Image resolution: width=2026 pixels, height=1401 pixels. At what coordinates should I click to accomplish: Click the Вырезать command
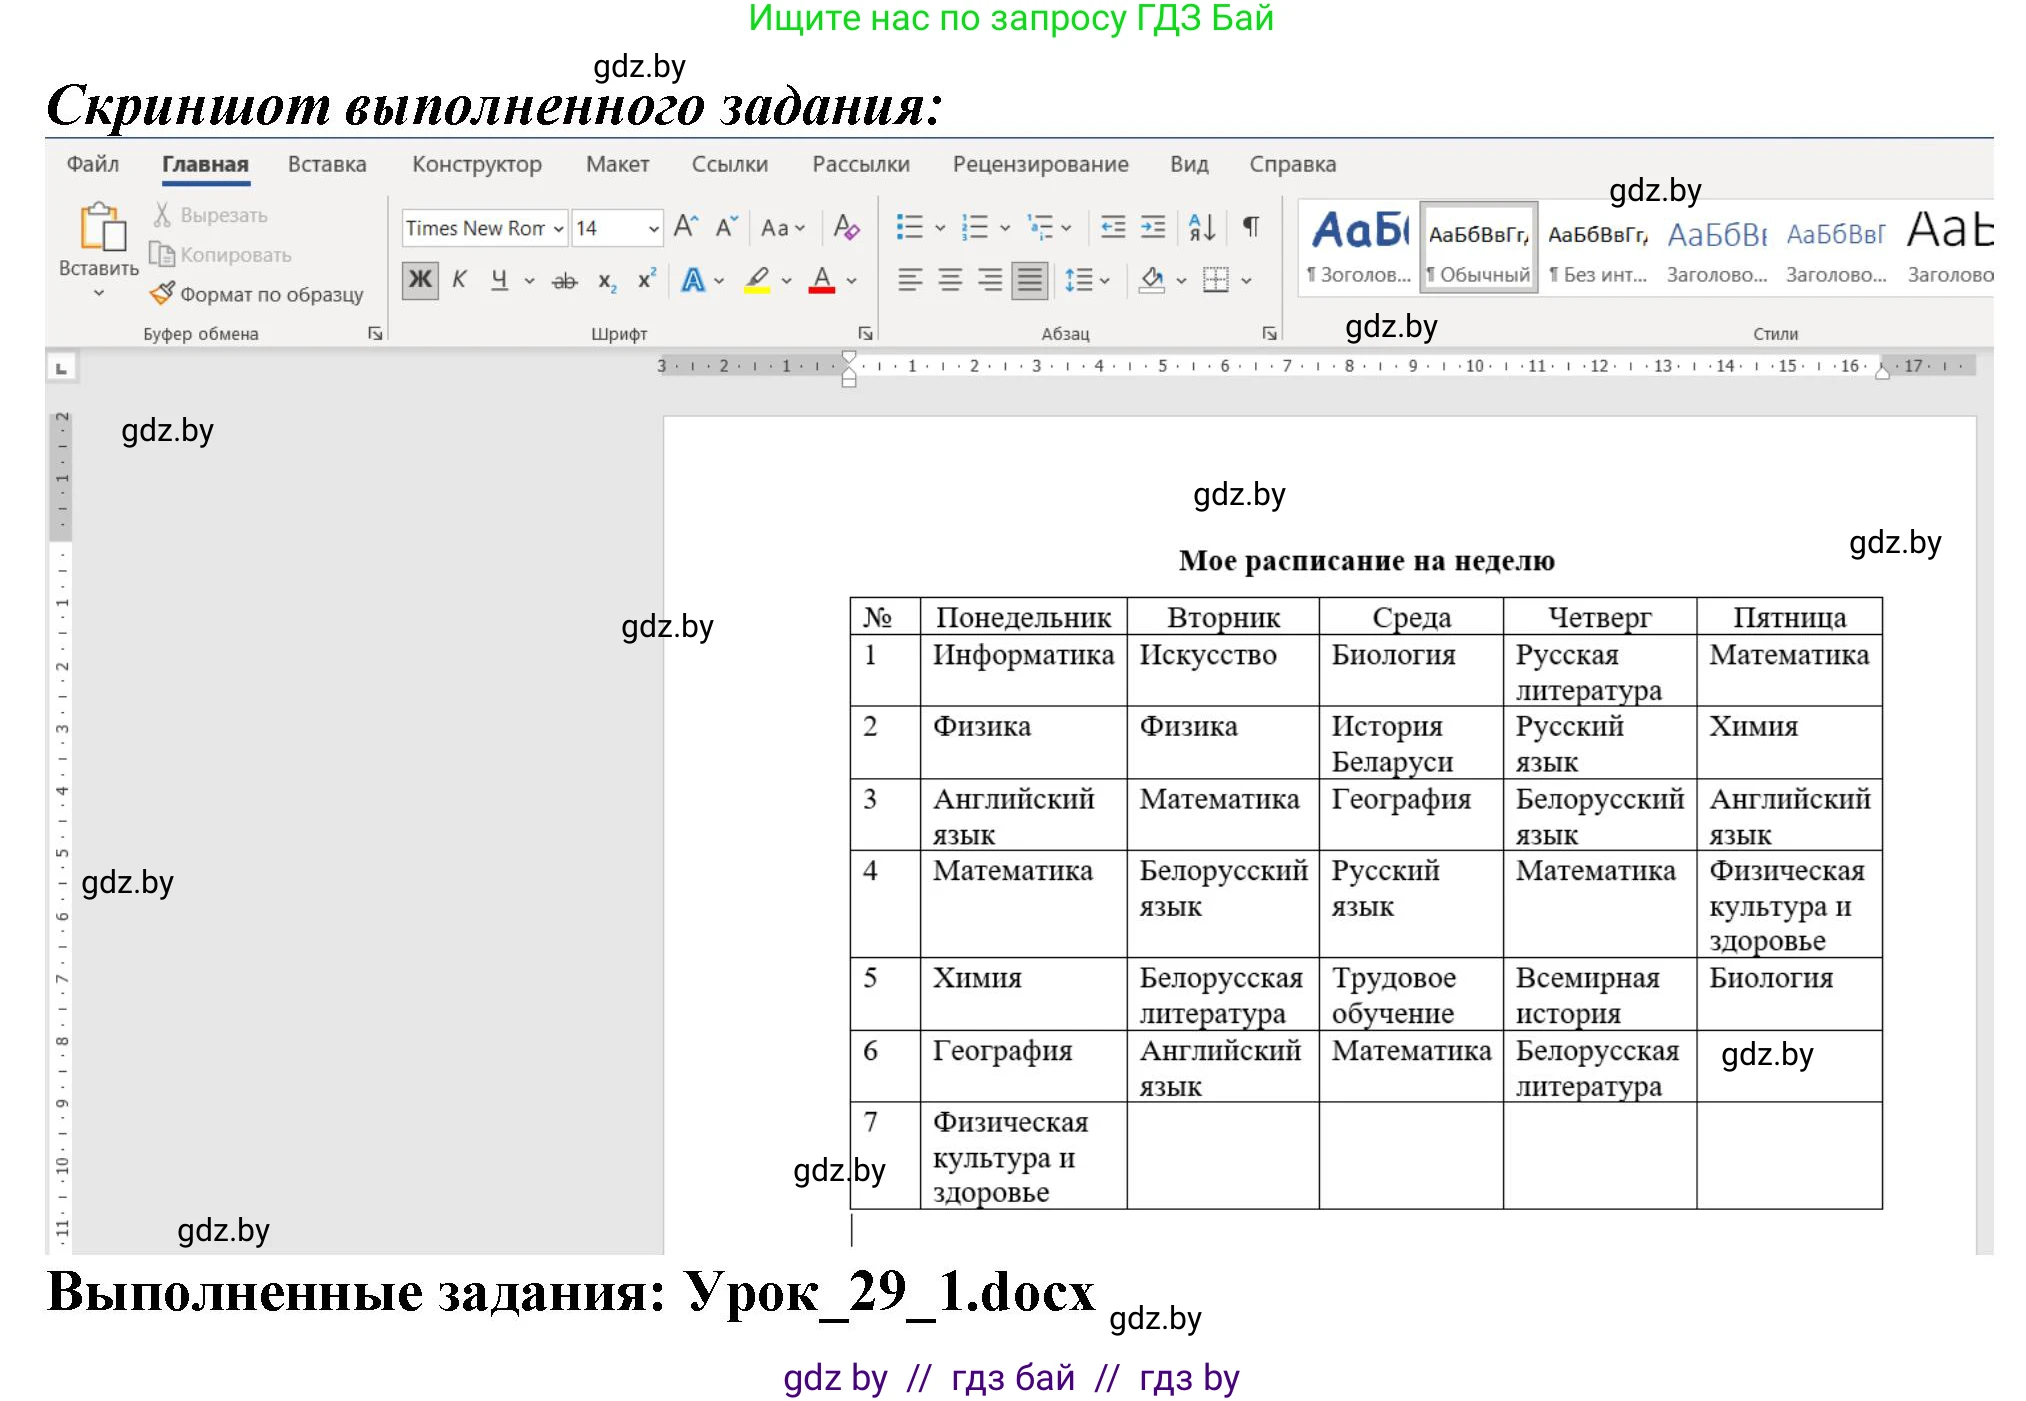click(x=214, y=214)
